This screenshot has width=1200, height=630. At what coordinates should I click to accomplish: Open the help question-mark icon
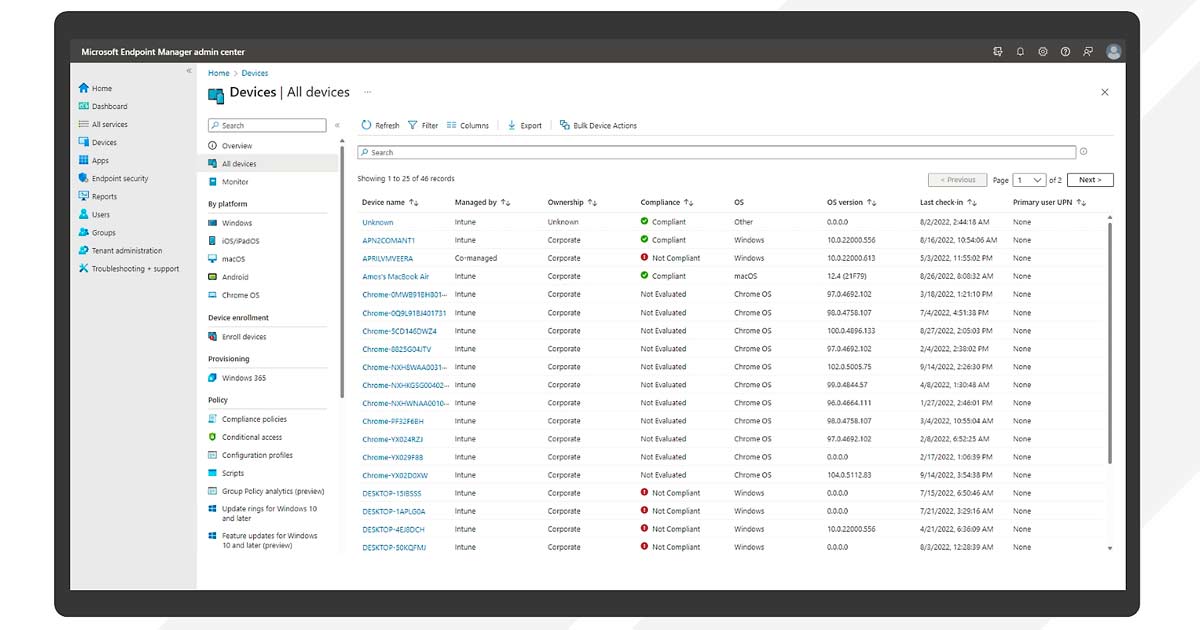(x=1065, y=50)
